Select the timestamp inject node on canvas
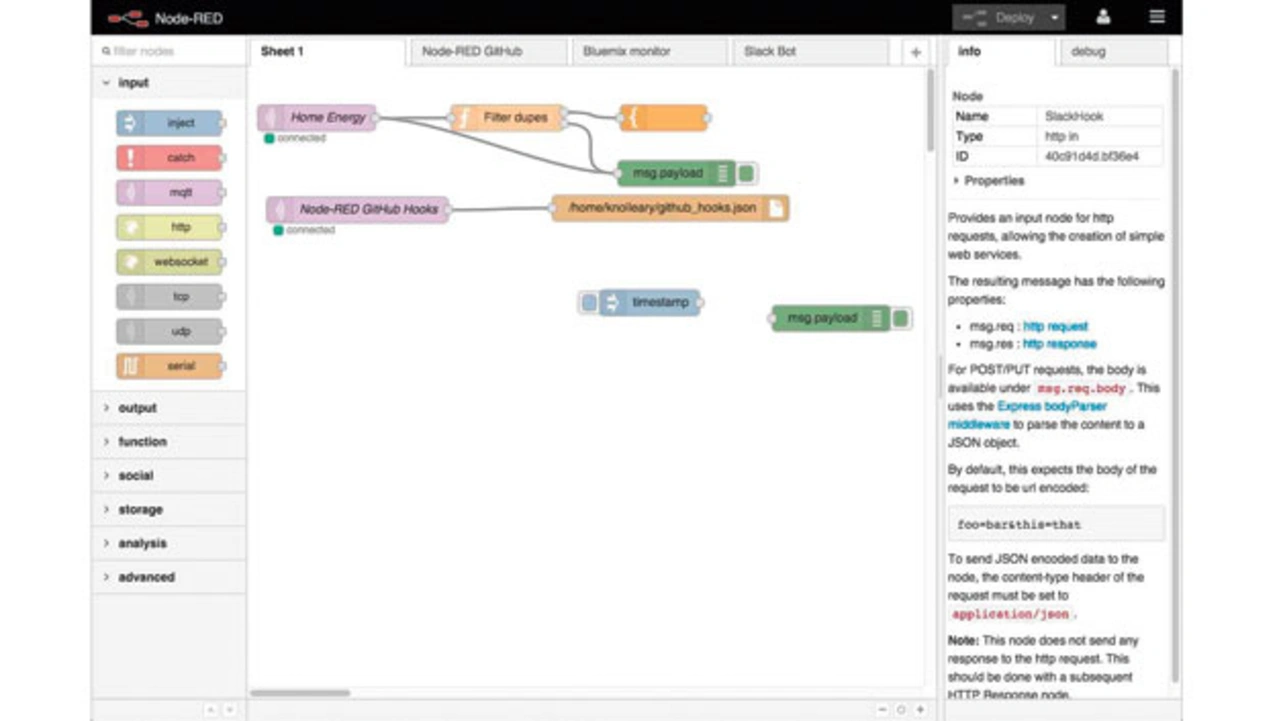Image resolution: width=1280 pixels, height=721 pixels. point(650,302)
